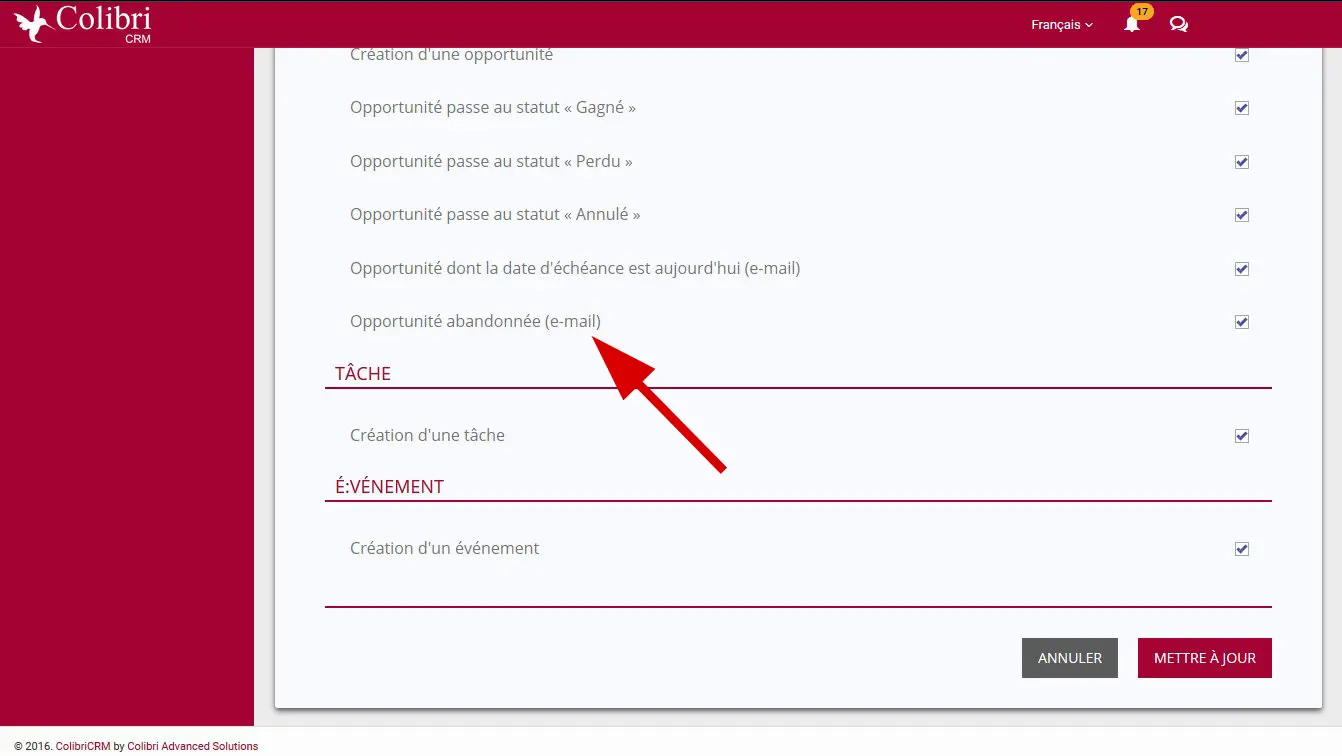The image size is (1342, 756).
Task: Select the Opportunité passe au statut « Perdu » text
Action: pyautogui.click(x=491, y=161)
